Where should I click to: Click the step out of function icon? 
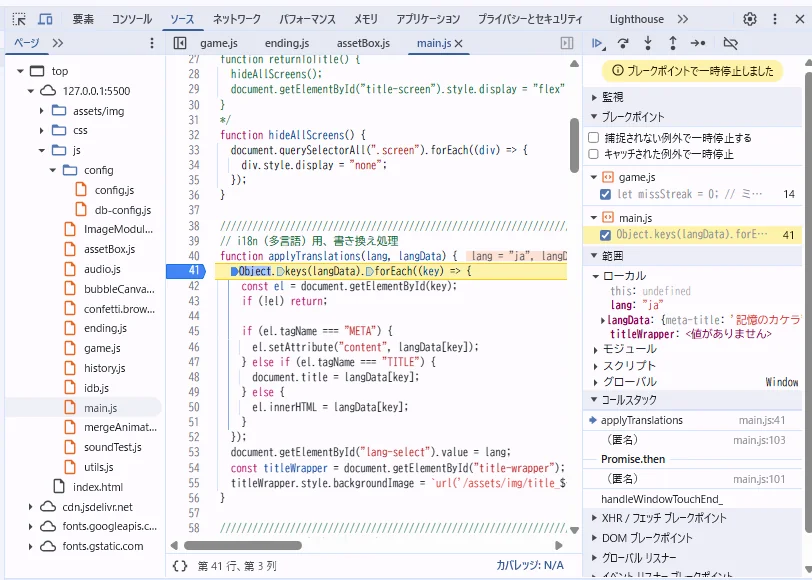(673, 43)
